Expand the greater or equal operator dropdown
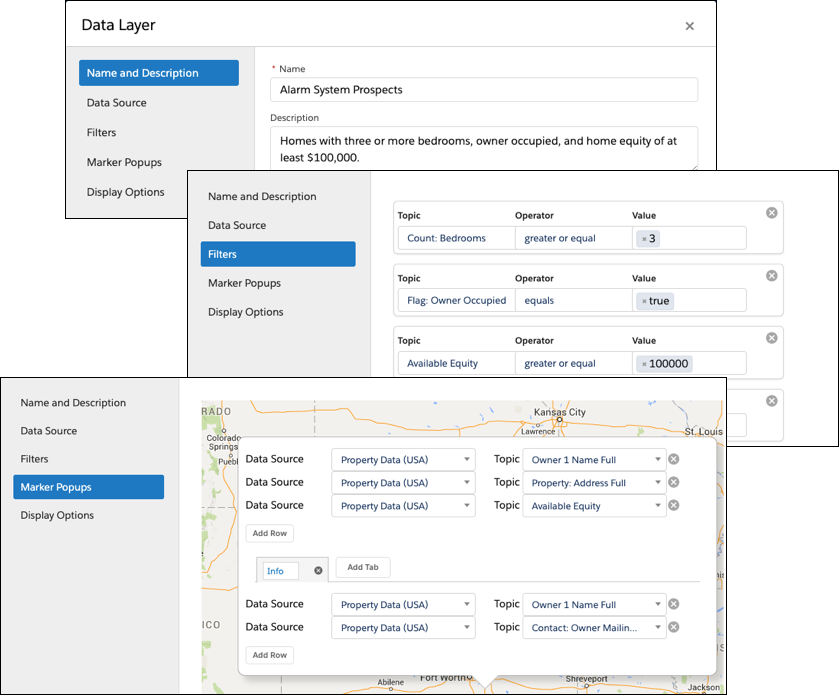This screenshot has height=695, width=839. click(x=573, y=238)
